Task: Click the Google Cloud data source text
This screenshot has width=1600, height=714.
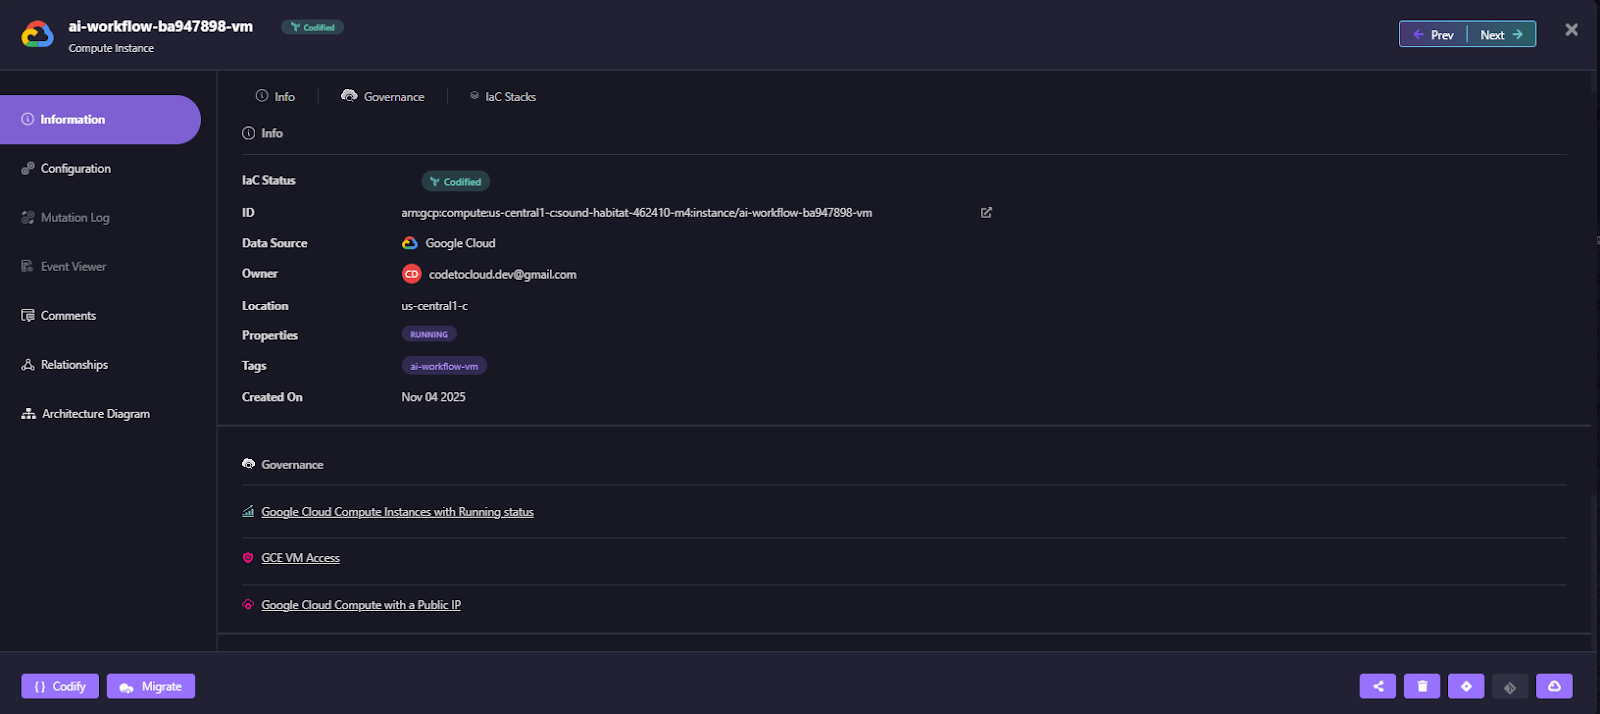Action: [x=460, y=243]
